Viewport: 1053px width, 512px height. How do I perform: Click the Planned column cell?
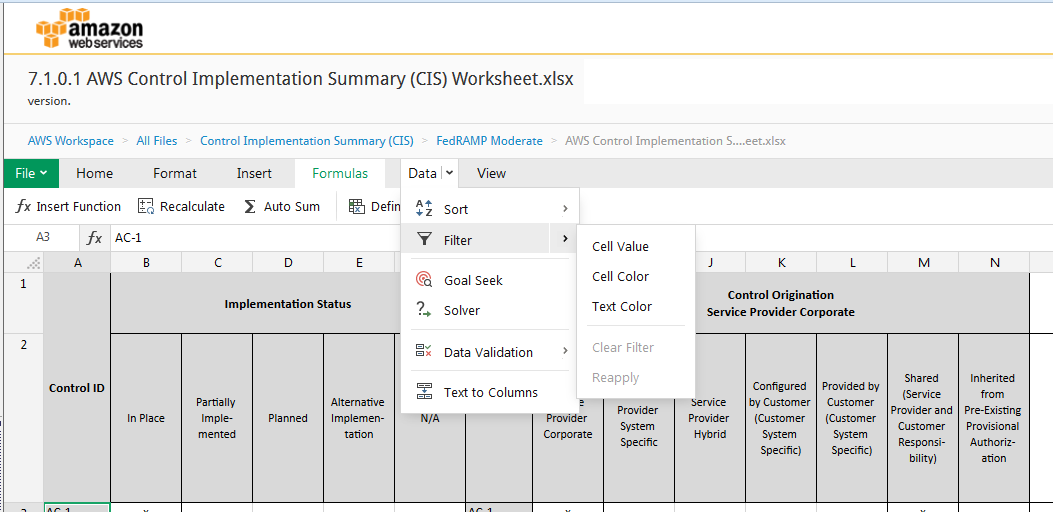[288, 417]
